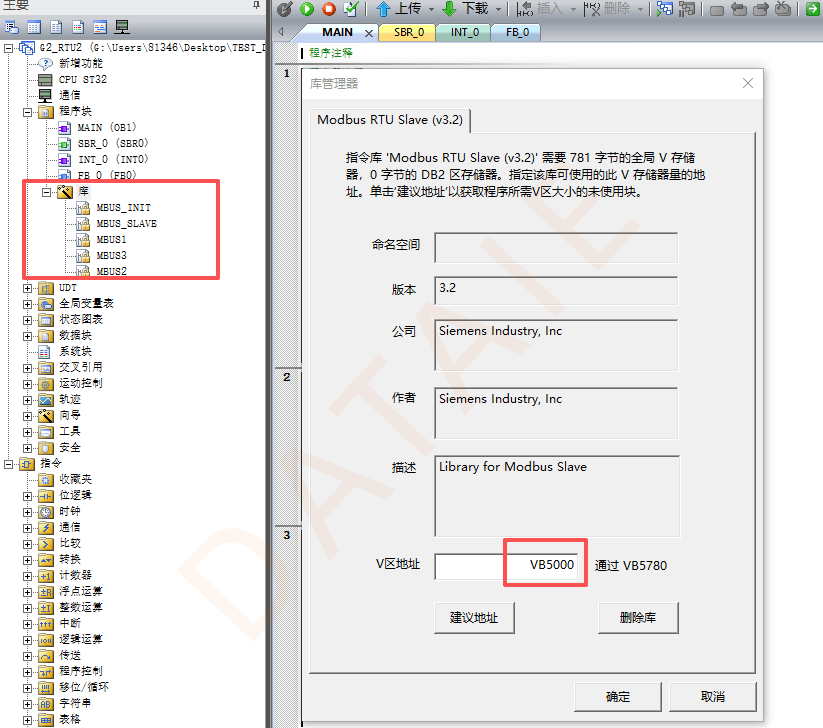Click the blue Upload arrow icon
This screenshot has height=728, width=823.
click(x=384, y=9)
